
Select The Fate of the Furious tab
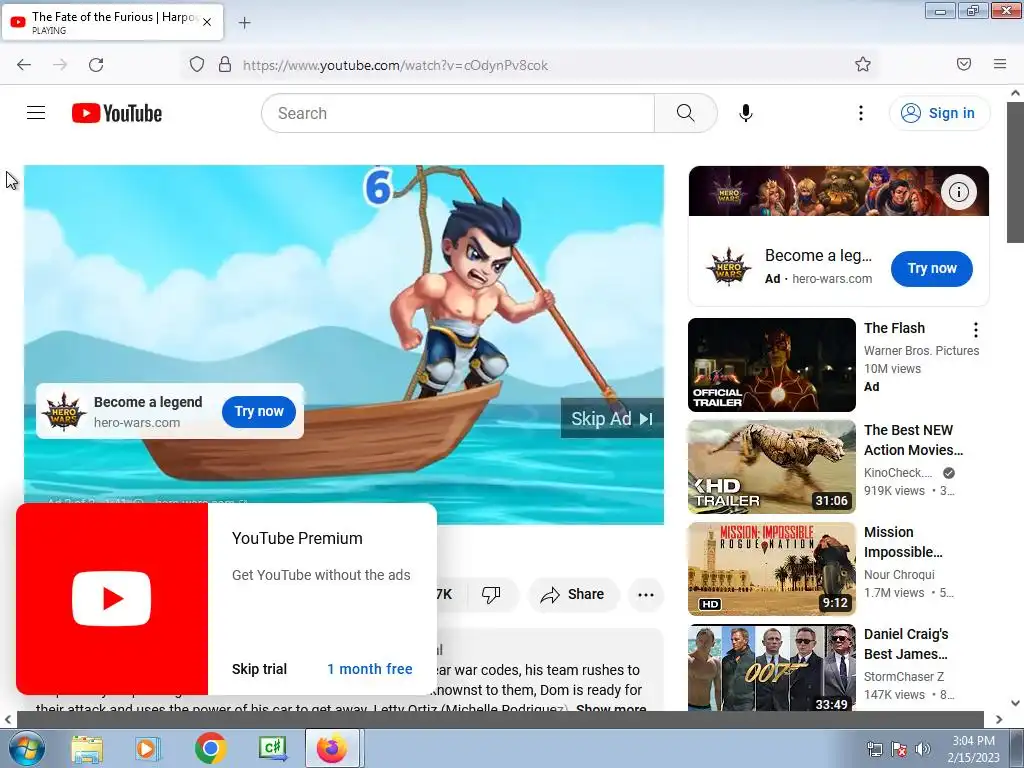coord(112,22)
